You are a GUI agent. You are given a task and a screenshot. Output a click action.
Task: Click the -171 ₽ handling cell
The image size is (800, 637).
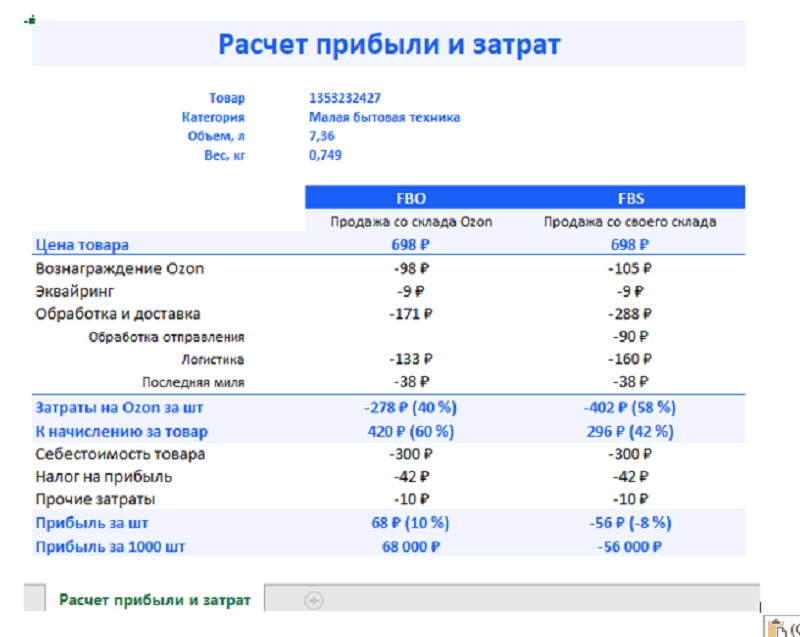point(411,314)
